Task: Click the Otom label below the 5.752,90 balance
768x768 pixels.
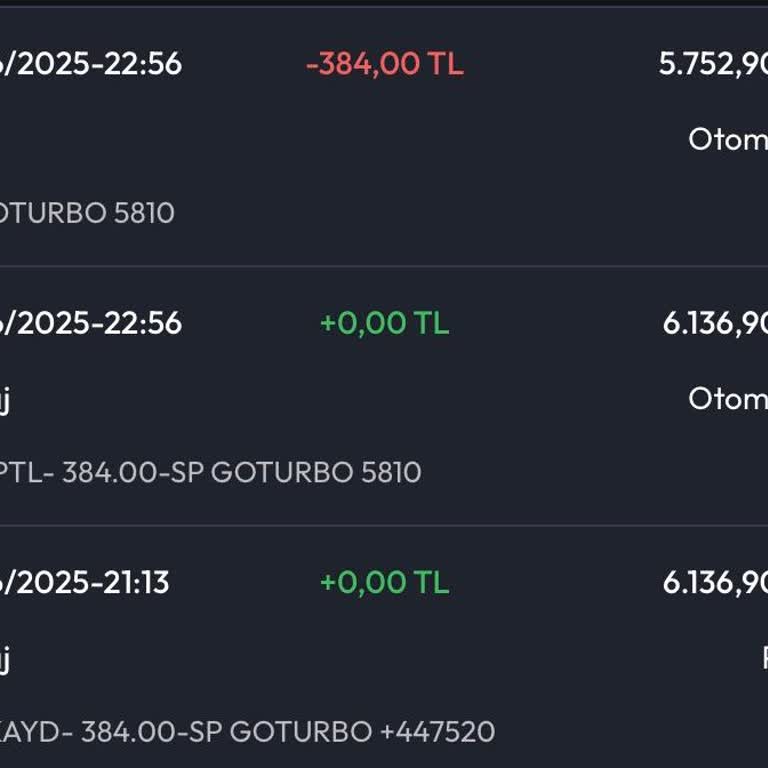Action: click(x=727, y=139)
